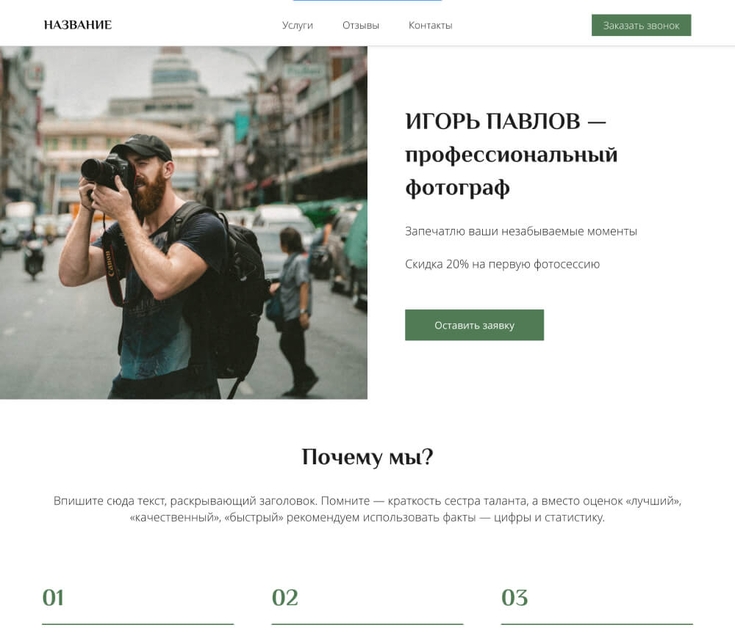Click the Запечатлю ваши незабываемые моменты text
The image size is (735, 633).
[x=521, y=231]
